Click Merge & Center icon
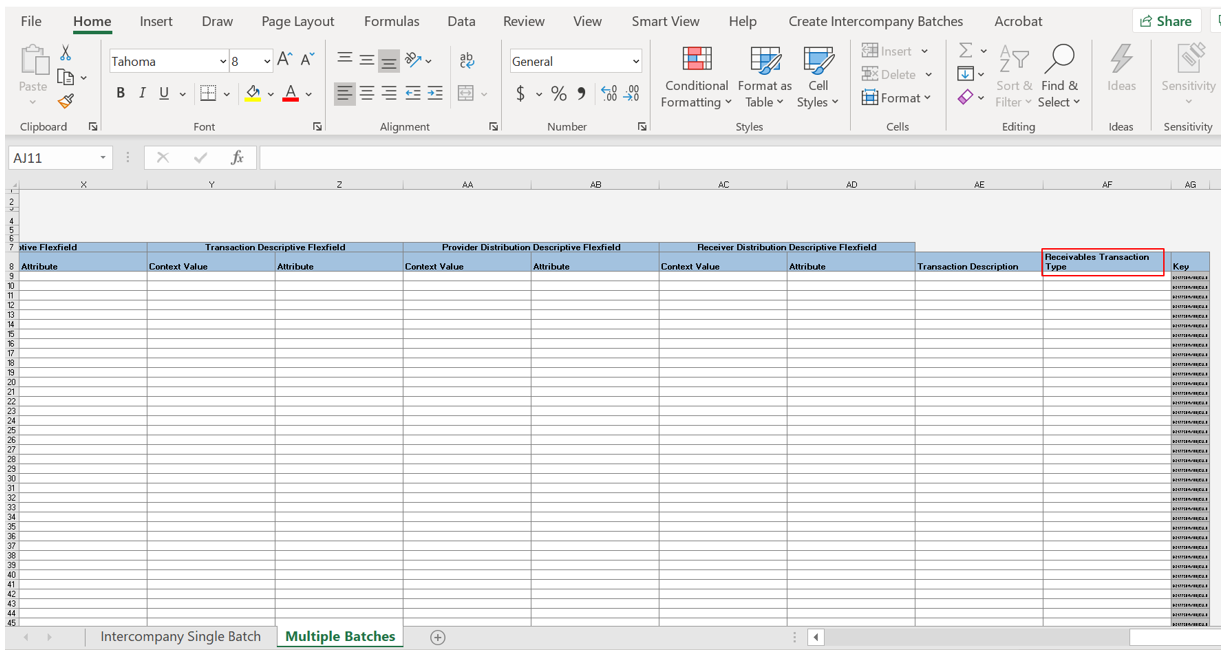The height and width of the screenshot is (650, 1224). coord(466,93)
